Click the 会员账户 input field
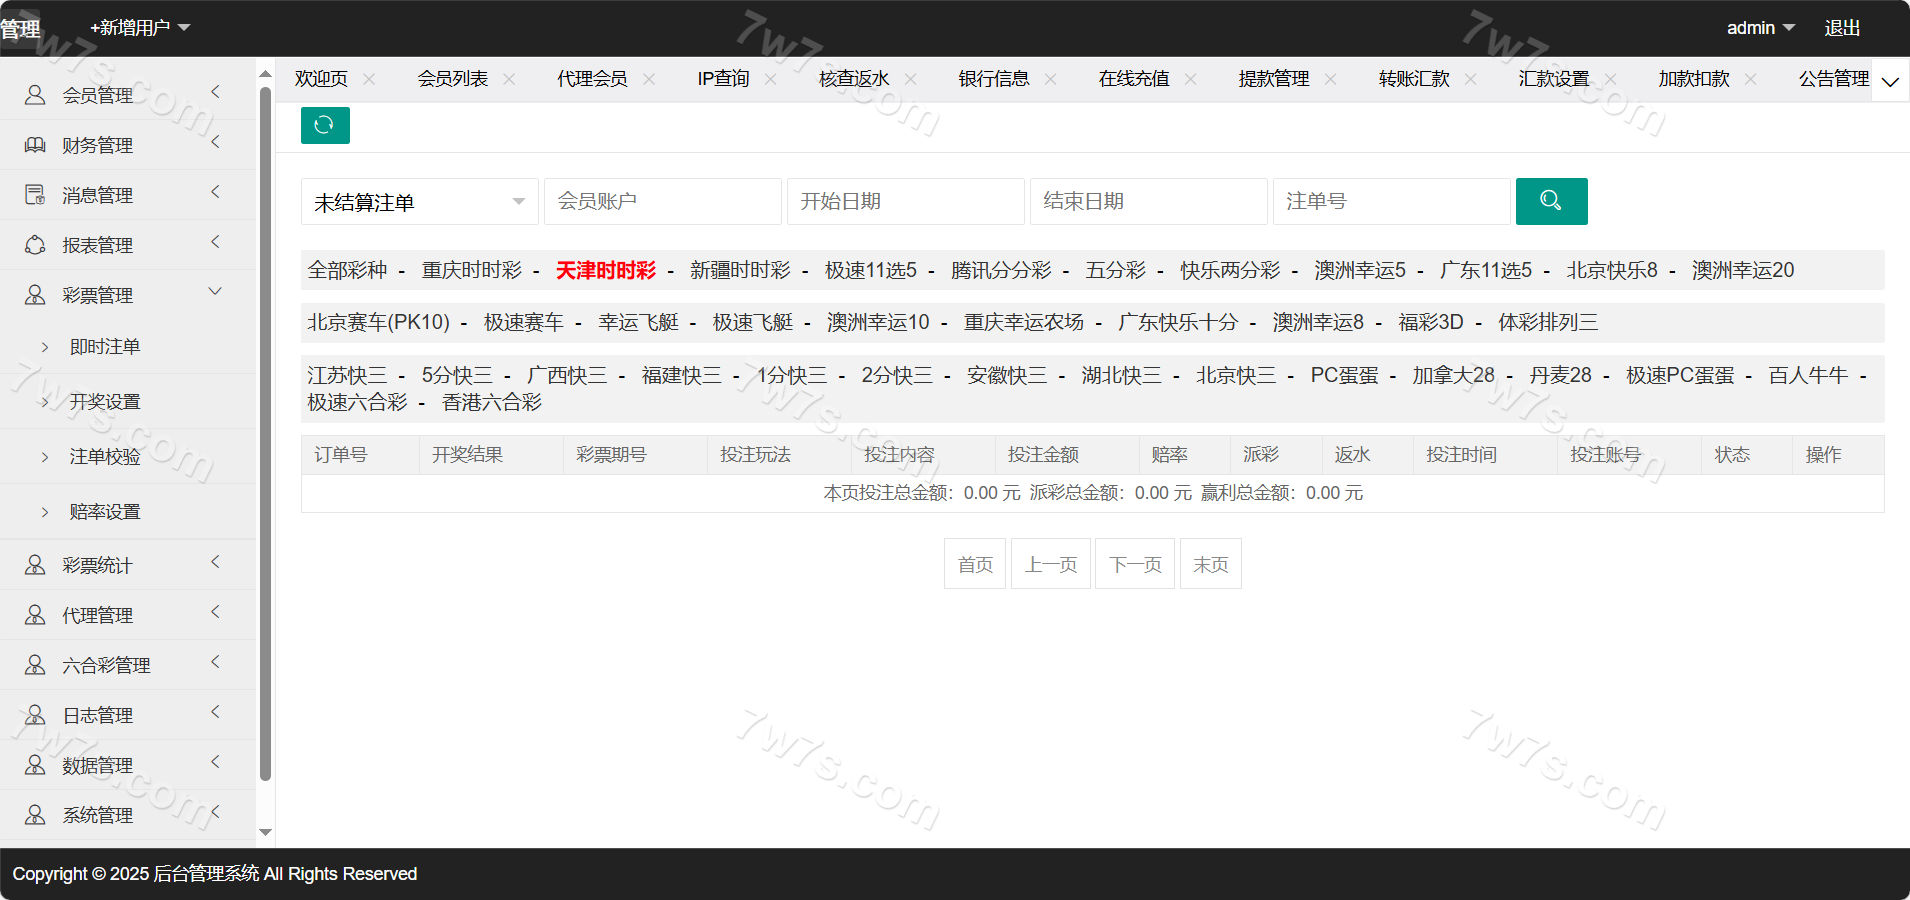 (662, 202)
